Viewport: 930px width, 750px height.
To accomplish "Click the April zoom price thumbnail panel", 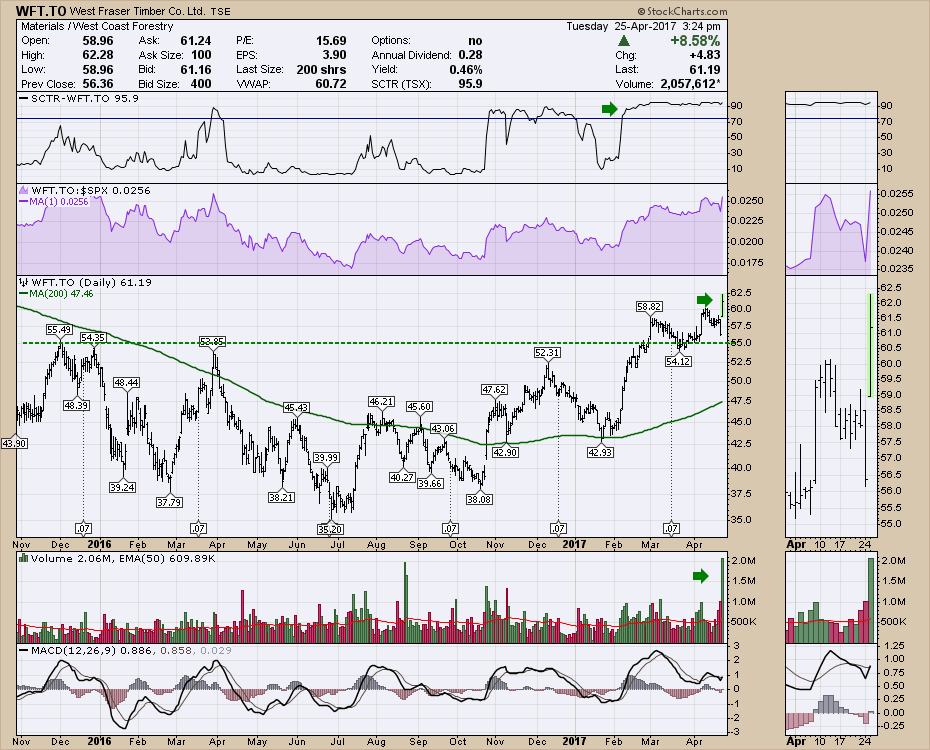I will (x=831, y=409).
